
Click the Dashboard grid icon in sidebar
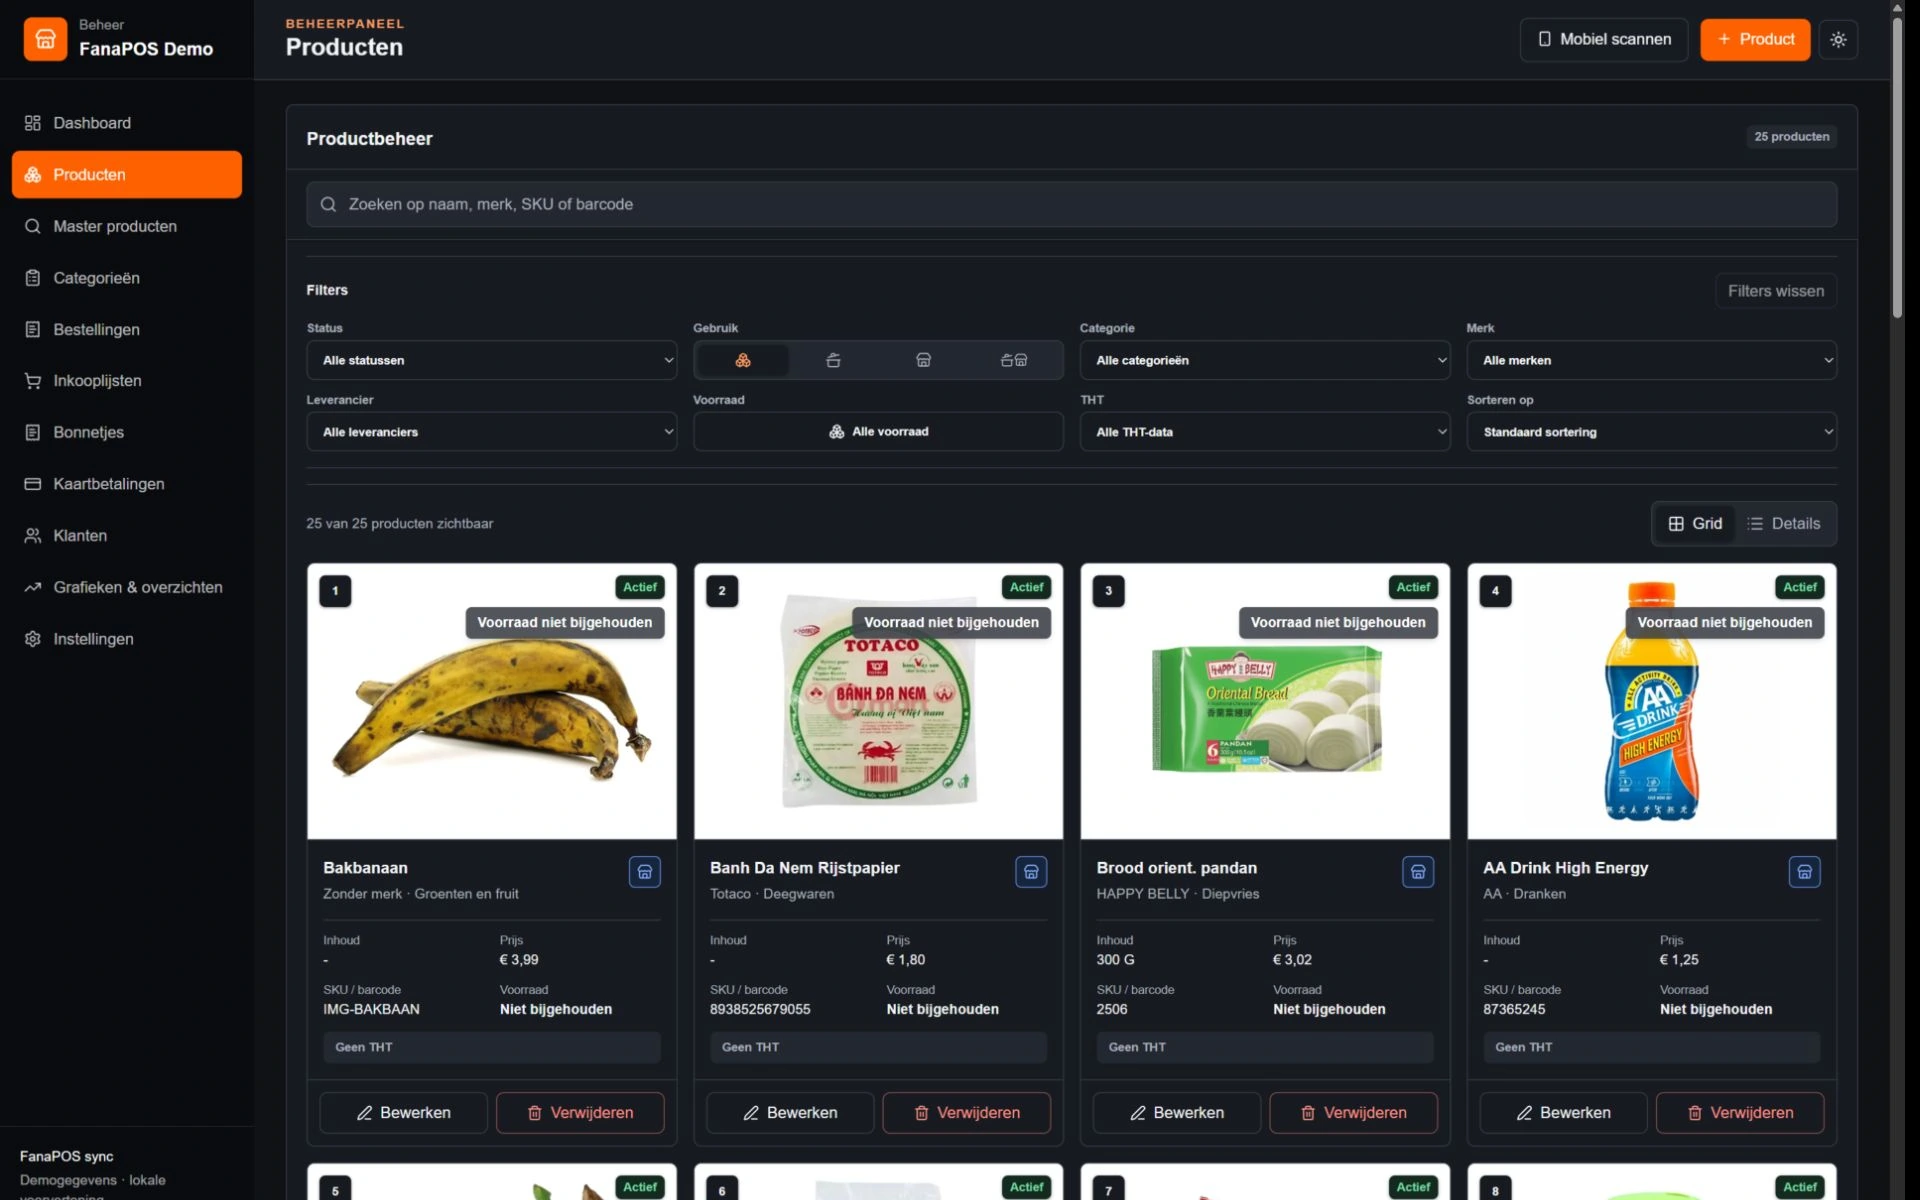pyautogui.click(x=33, y=123)
